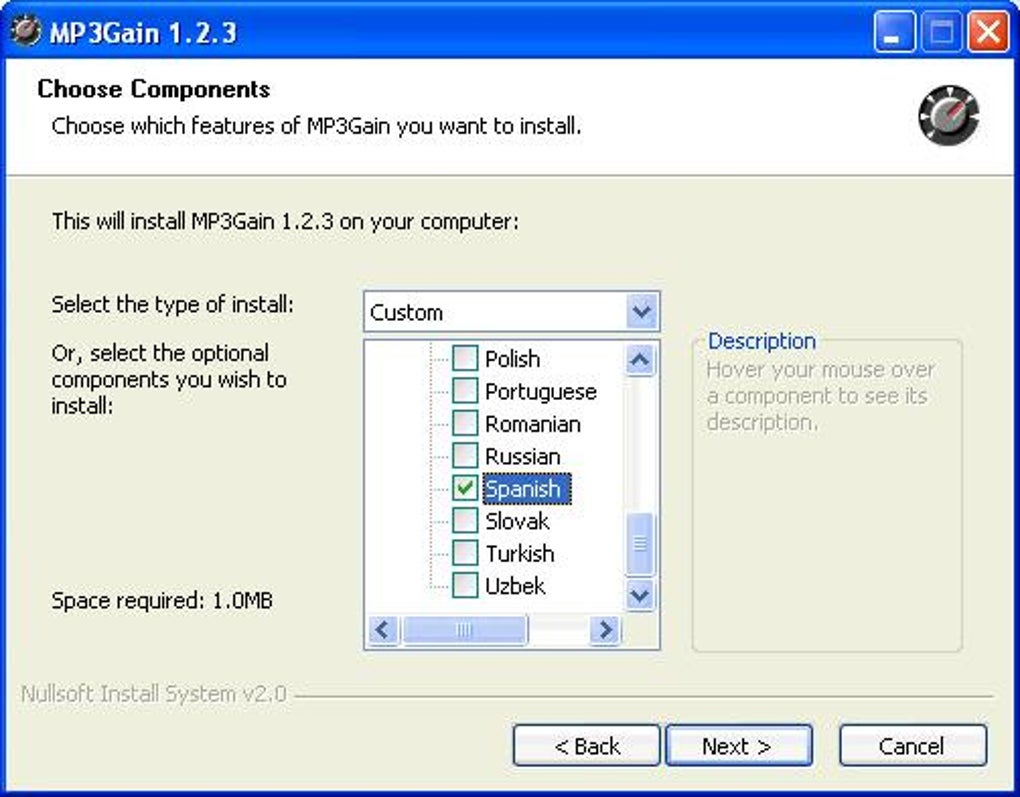Select the Portuguese label in component list
Viewport: 1020px width, 797px height.
[x=541, y=392]
